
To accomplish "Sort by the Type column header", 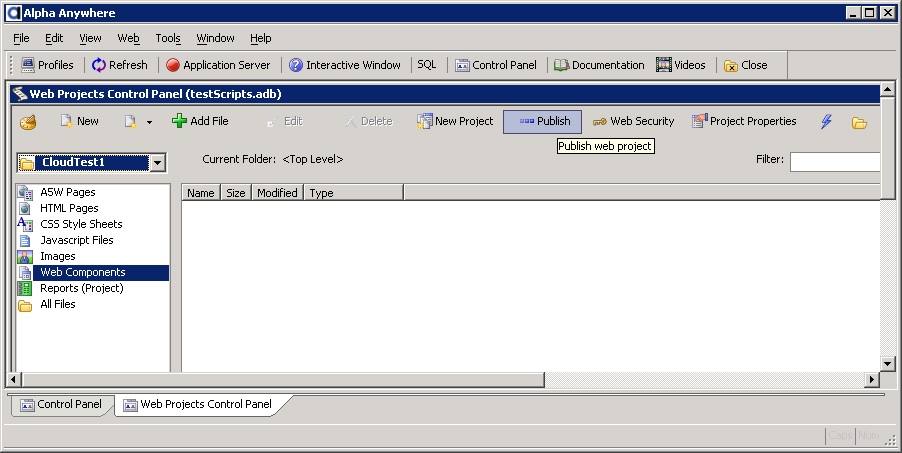I will [x=354, y=193].
